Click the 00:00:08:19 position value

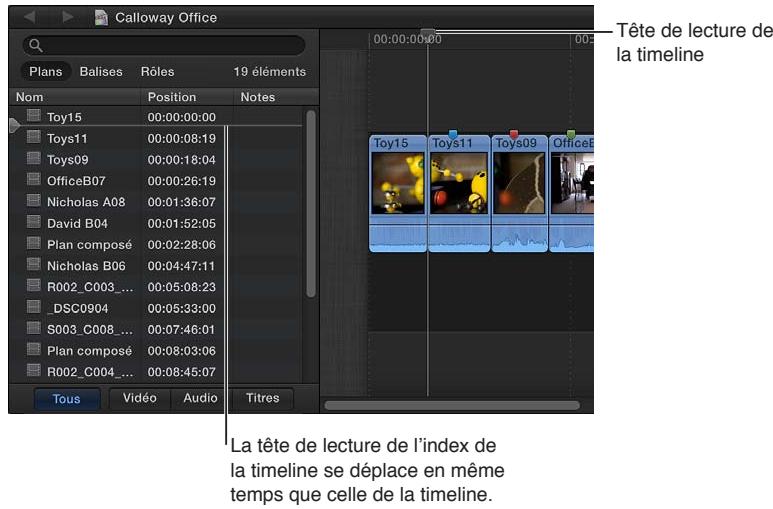pos(181,139)
